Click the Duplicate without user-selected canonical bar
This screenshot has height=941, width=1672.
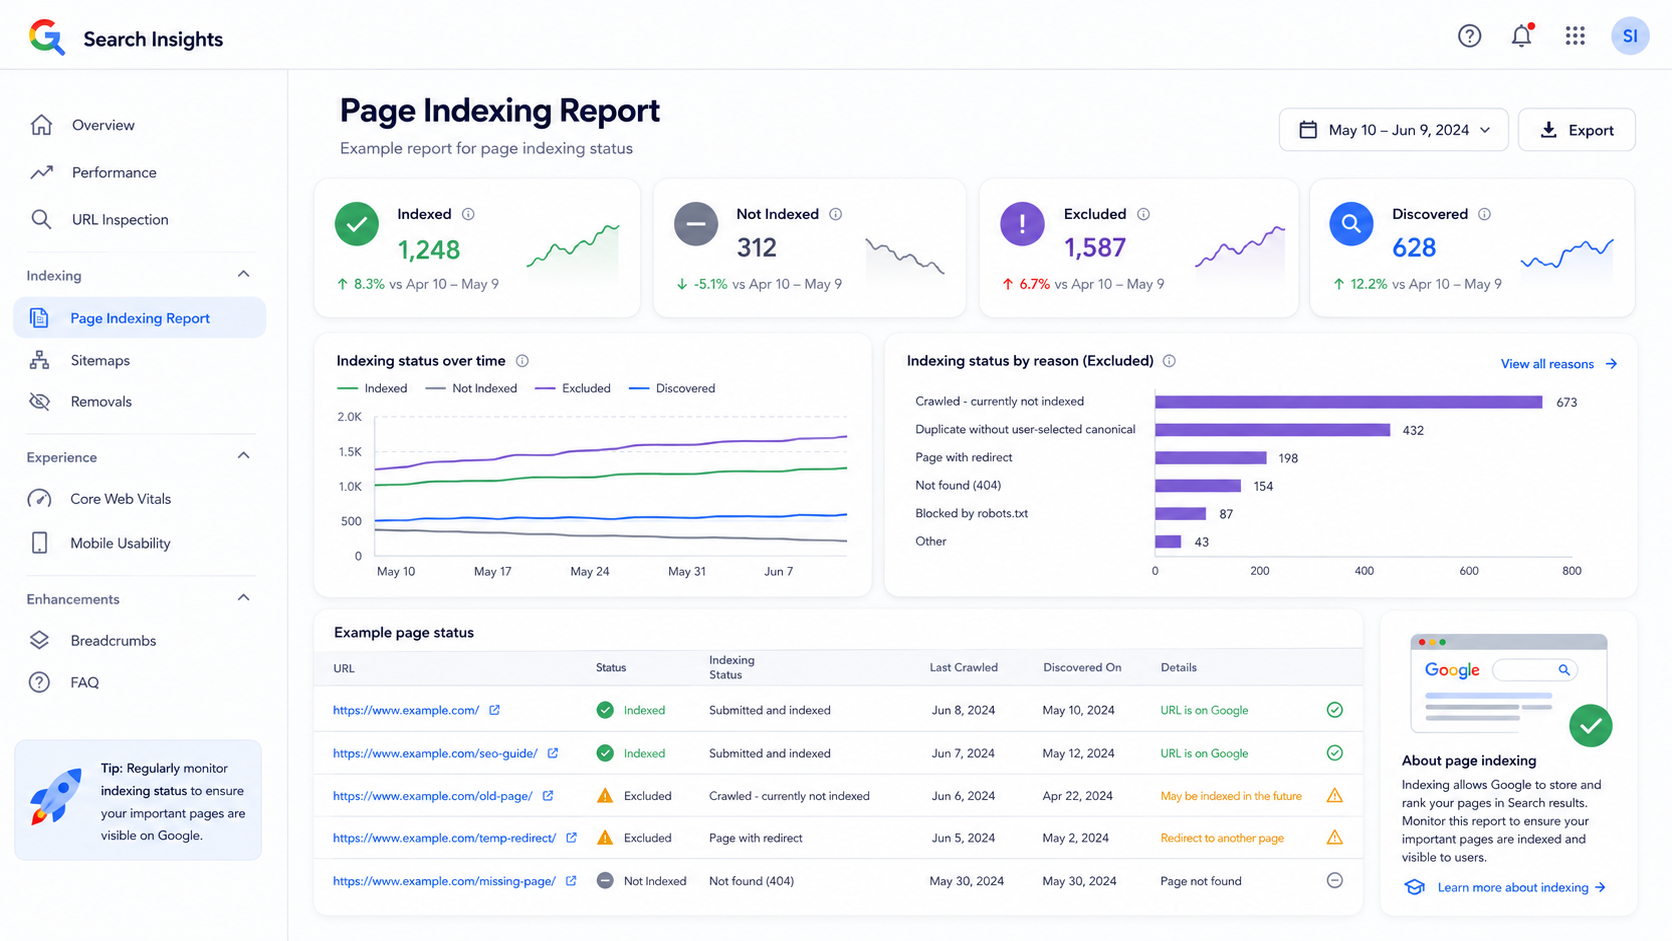click(1273, 430)
